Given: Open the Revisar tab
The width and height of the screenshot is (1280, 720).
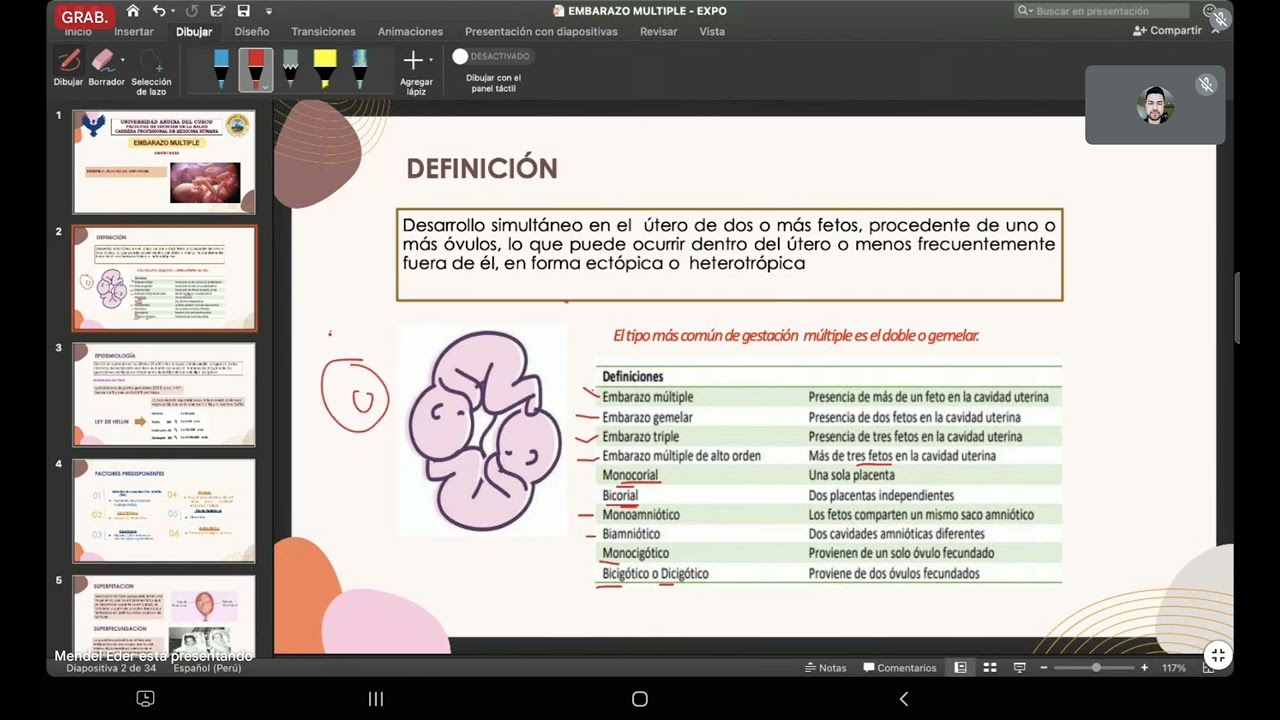Looking at the screenshot, I should click(658, 31).
